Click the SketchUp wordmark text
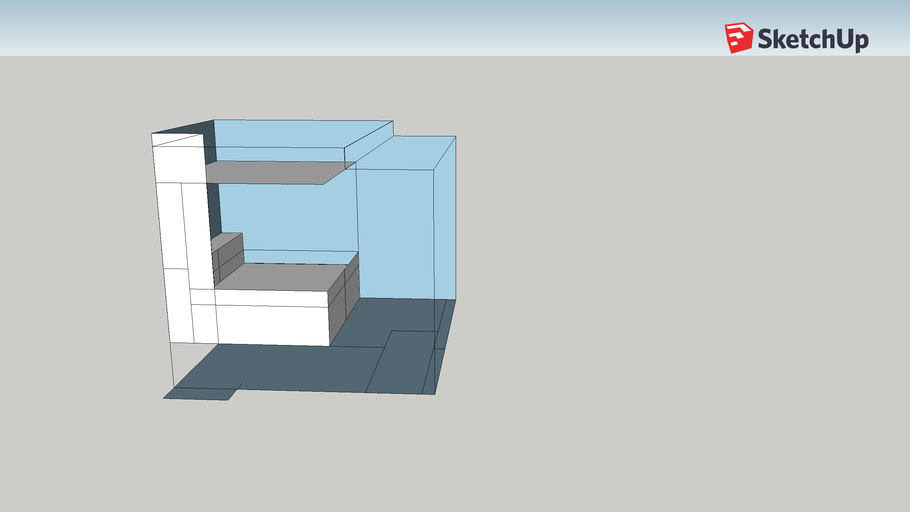This screenshot has width=910, height=512. [813, 40]
